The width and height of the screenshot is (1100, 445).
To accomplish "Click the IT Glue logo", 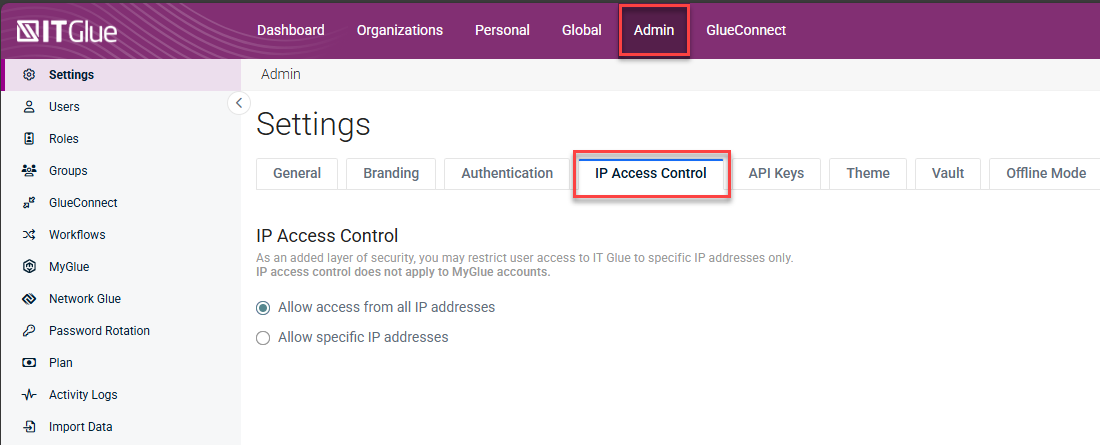I will (67, 31).
